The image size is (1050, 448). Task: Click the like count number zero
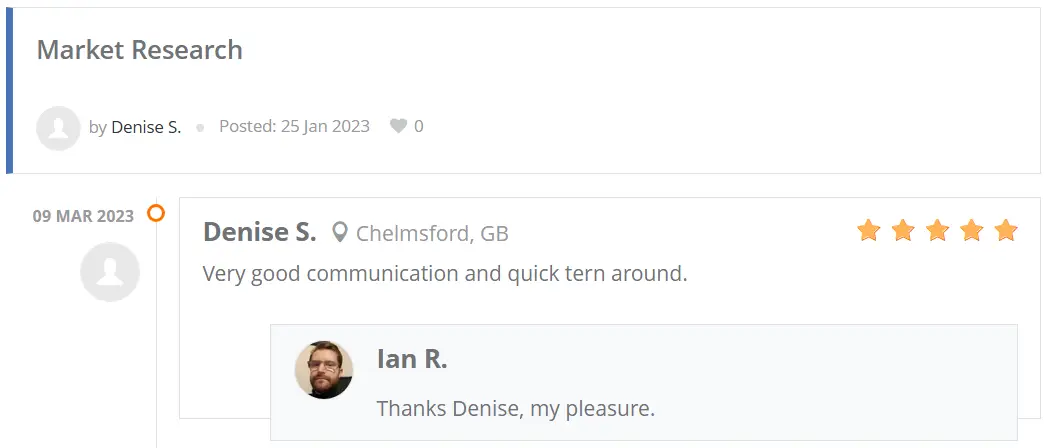(419, 126)
